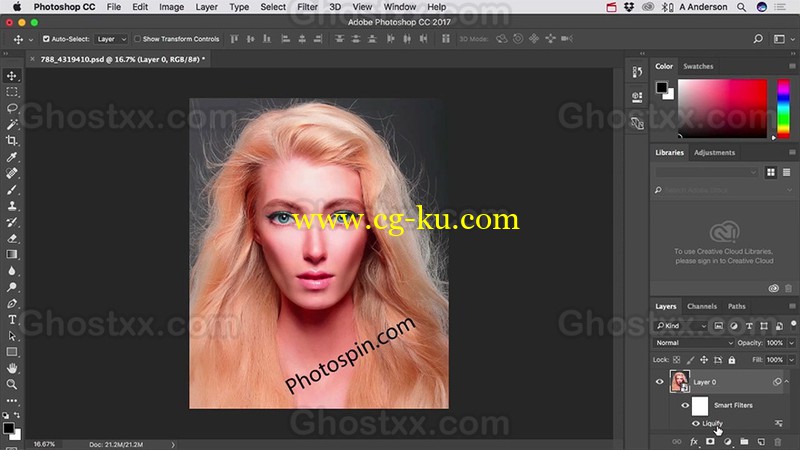The image size is (800, 450).
Task: Open the Fill value dropdown arrow
Action: pos(791,360)
